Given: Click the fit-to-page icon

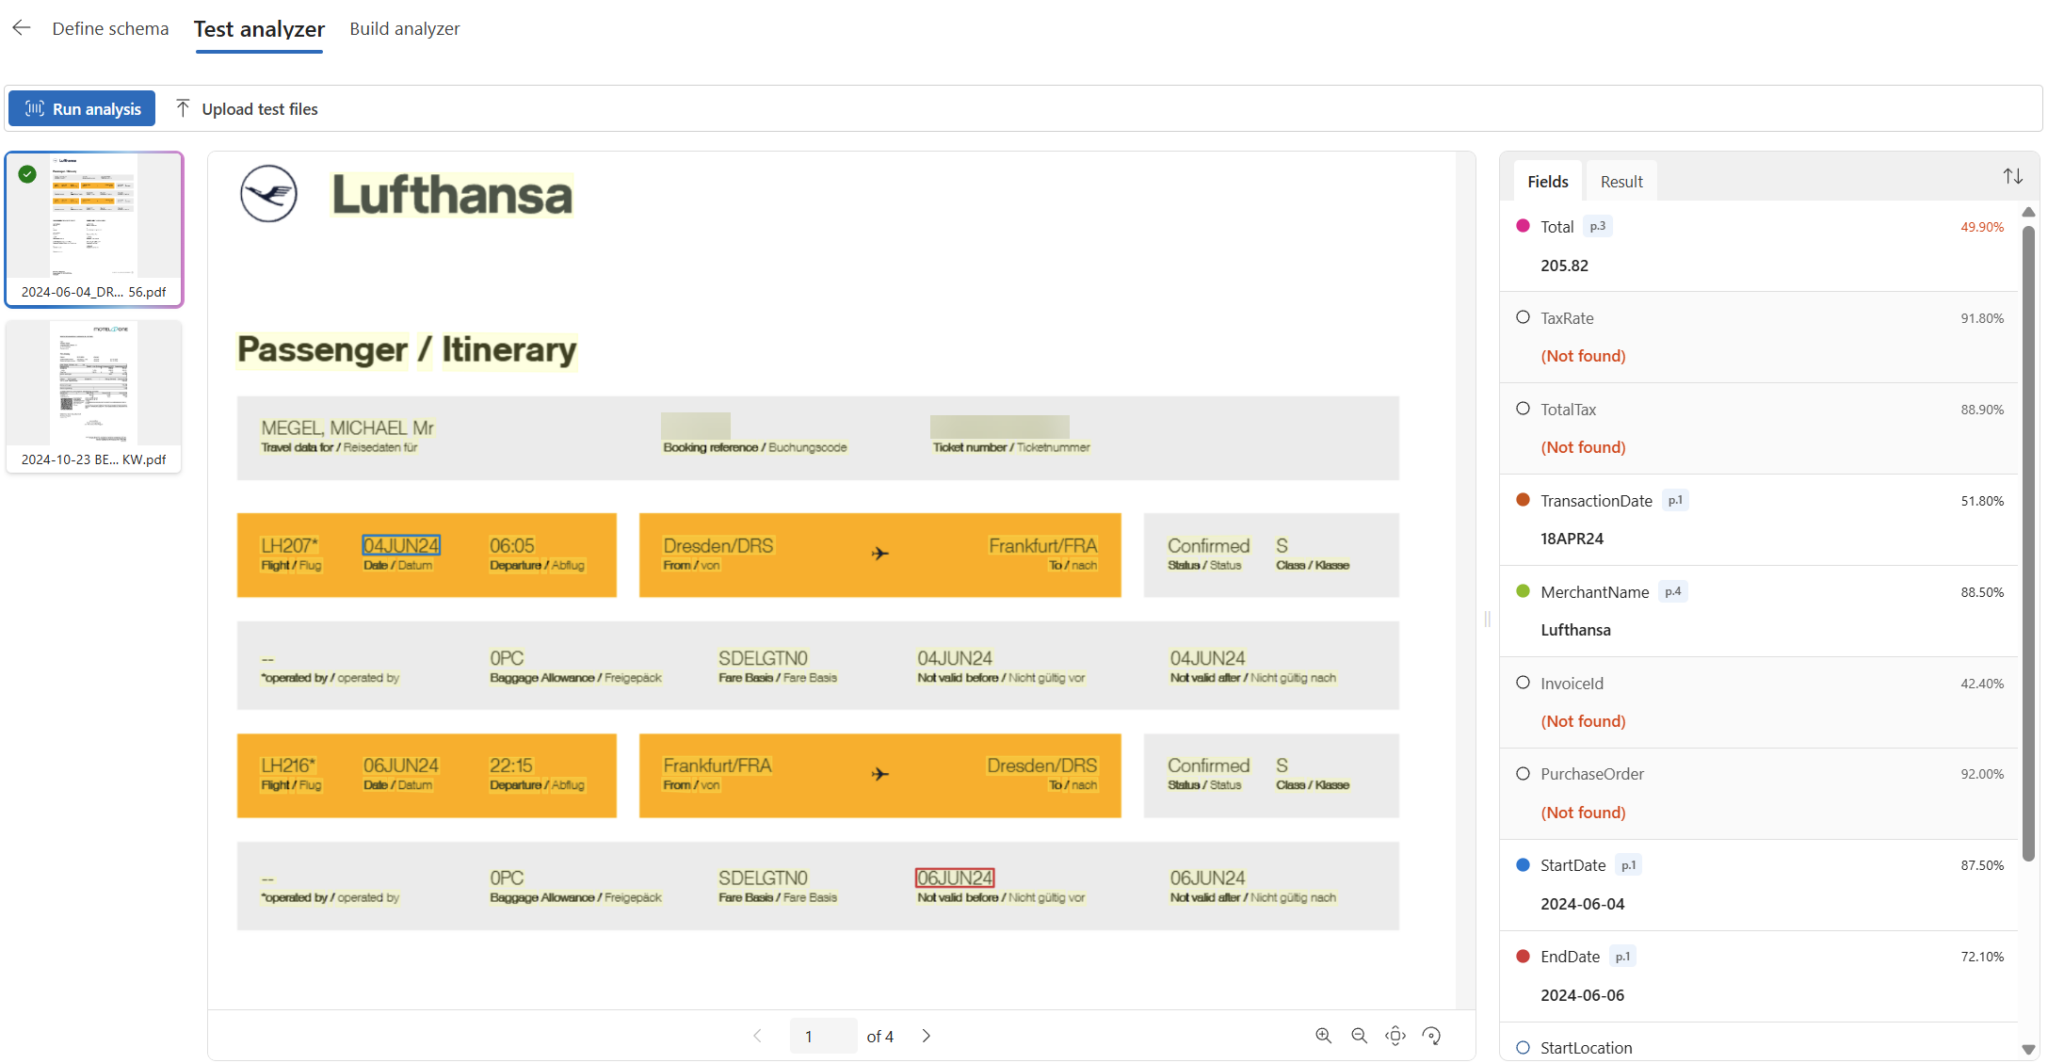Looking at the screenshot, I should coord(1395,1036).
